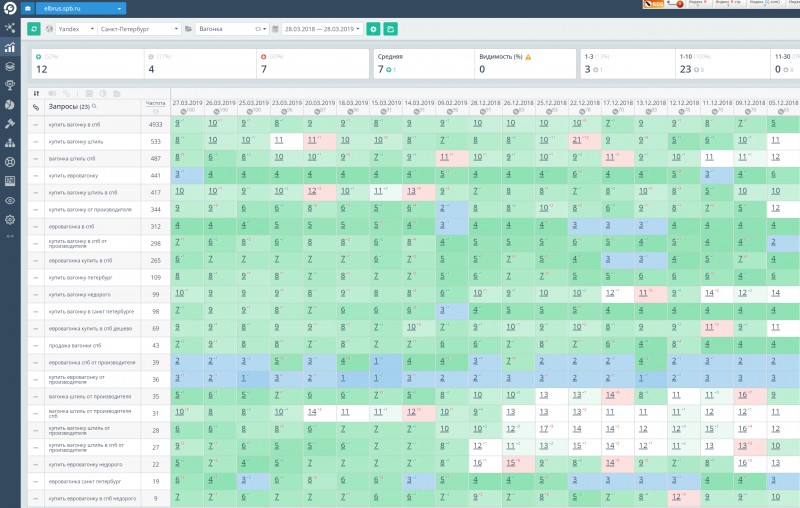Toggle dash marker for row frequency 312
The height and width of the screenshot is (508, 800).
[x=36, y=226]
